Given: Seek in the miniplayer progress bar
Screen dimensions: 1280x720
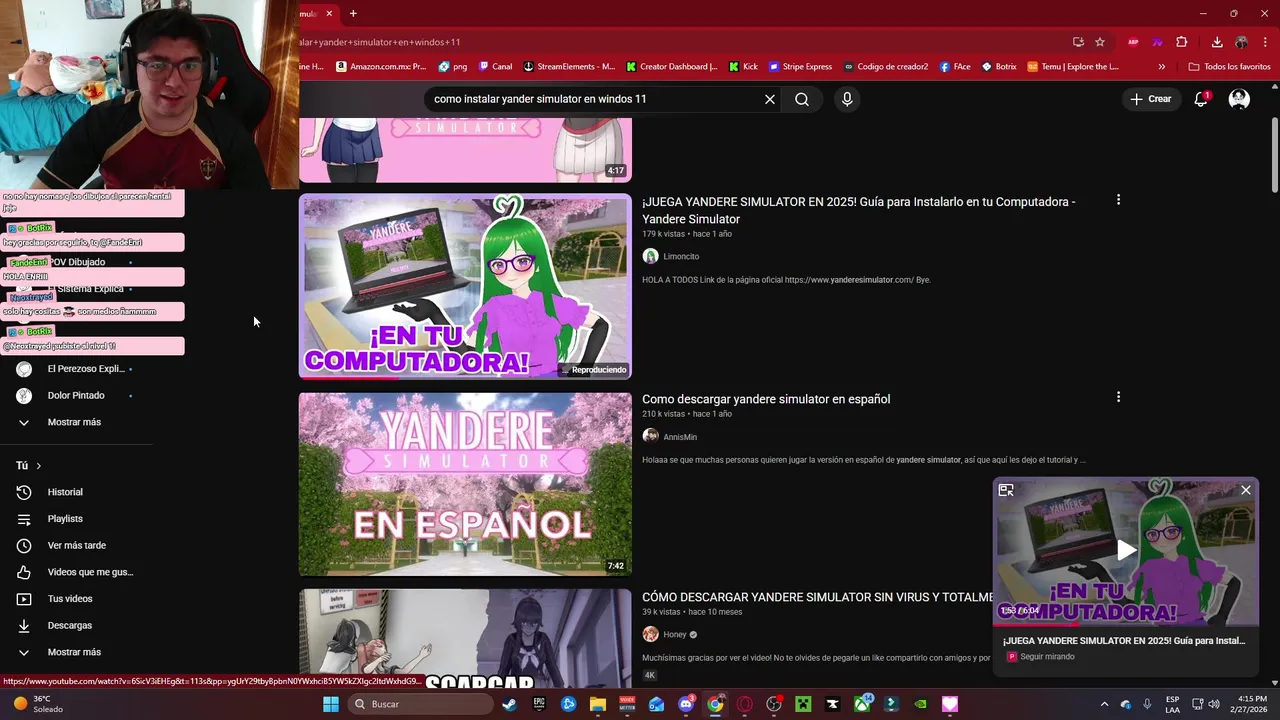Looking at the screenshot, I should tap(1126, 625).
